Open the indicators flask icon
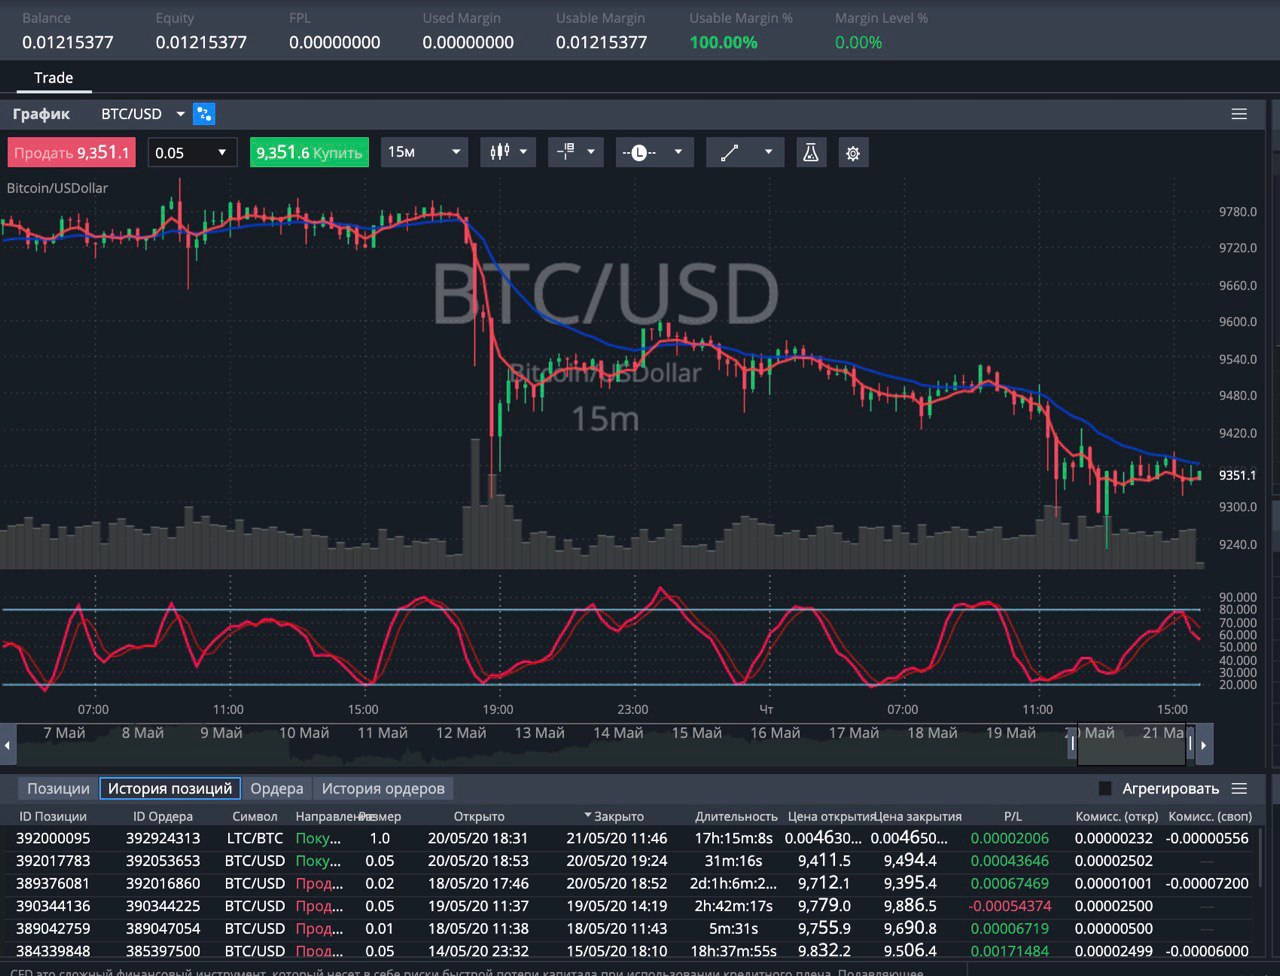The image size is (1280, 976). pyautogui.click(x=811, y=152)
